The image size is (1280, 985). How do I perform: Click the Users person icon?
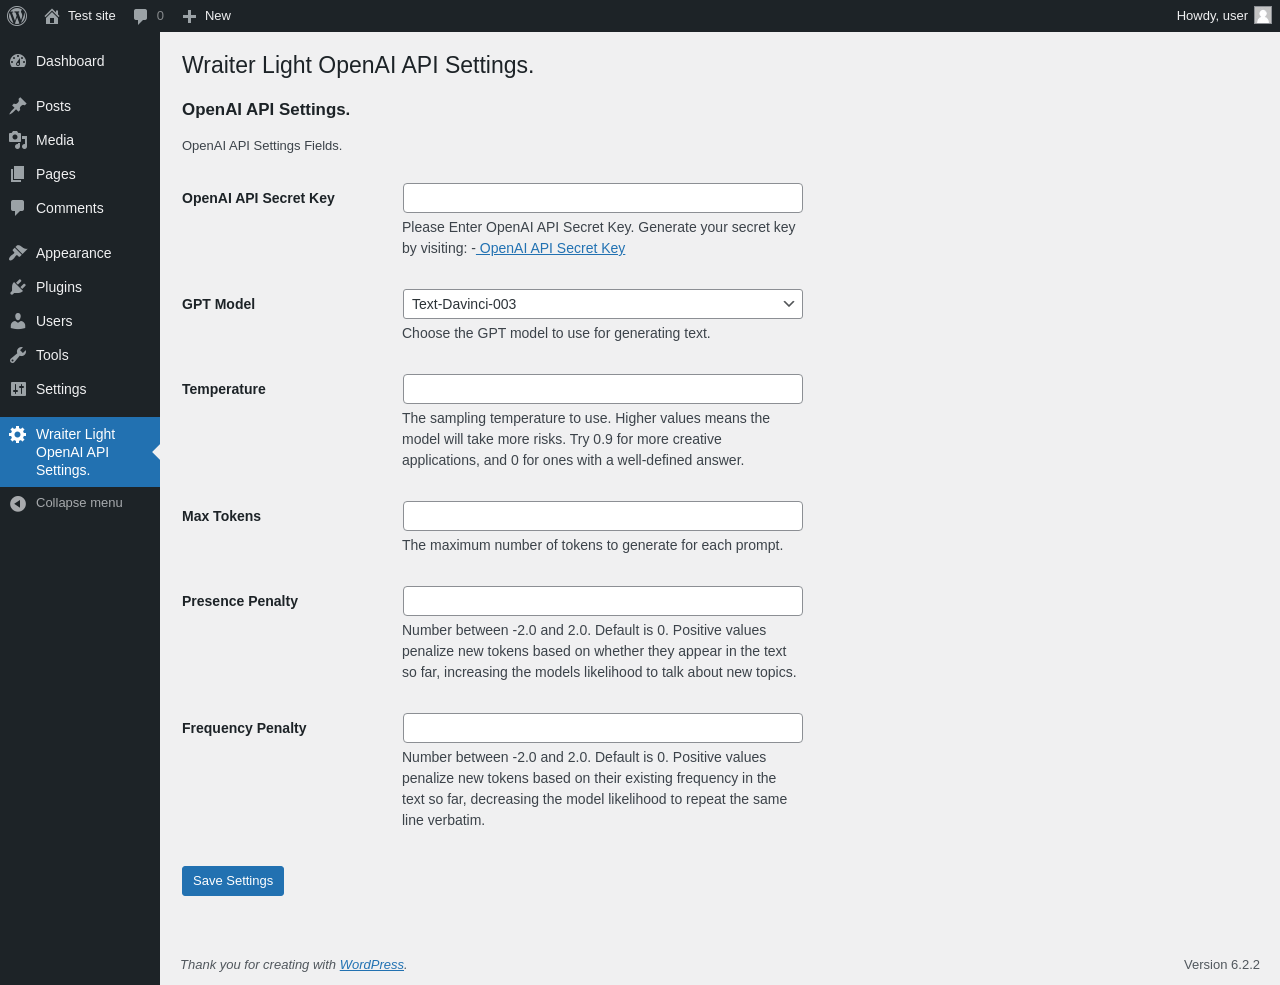pyautogui.click(x=18, y=321)
